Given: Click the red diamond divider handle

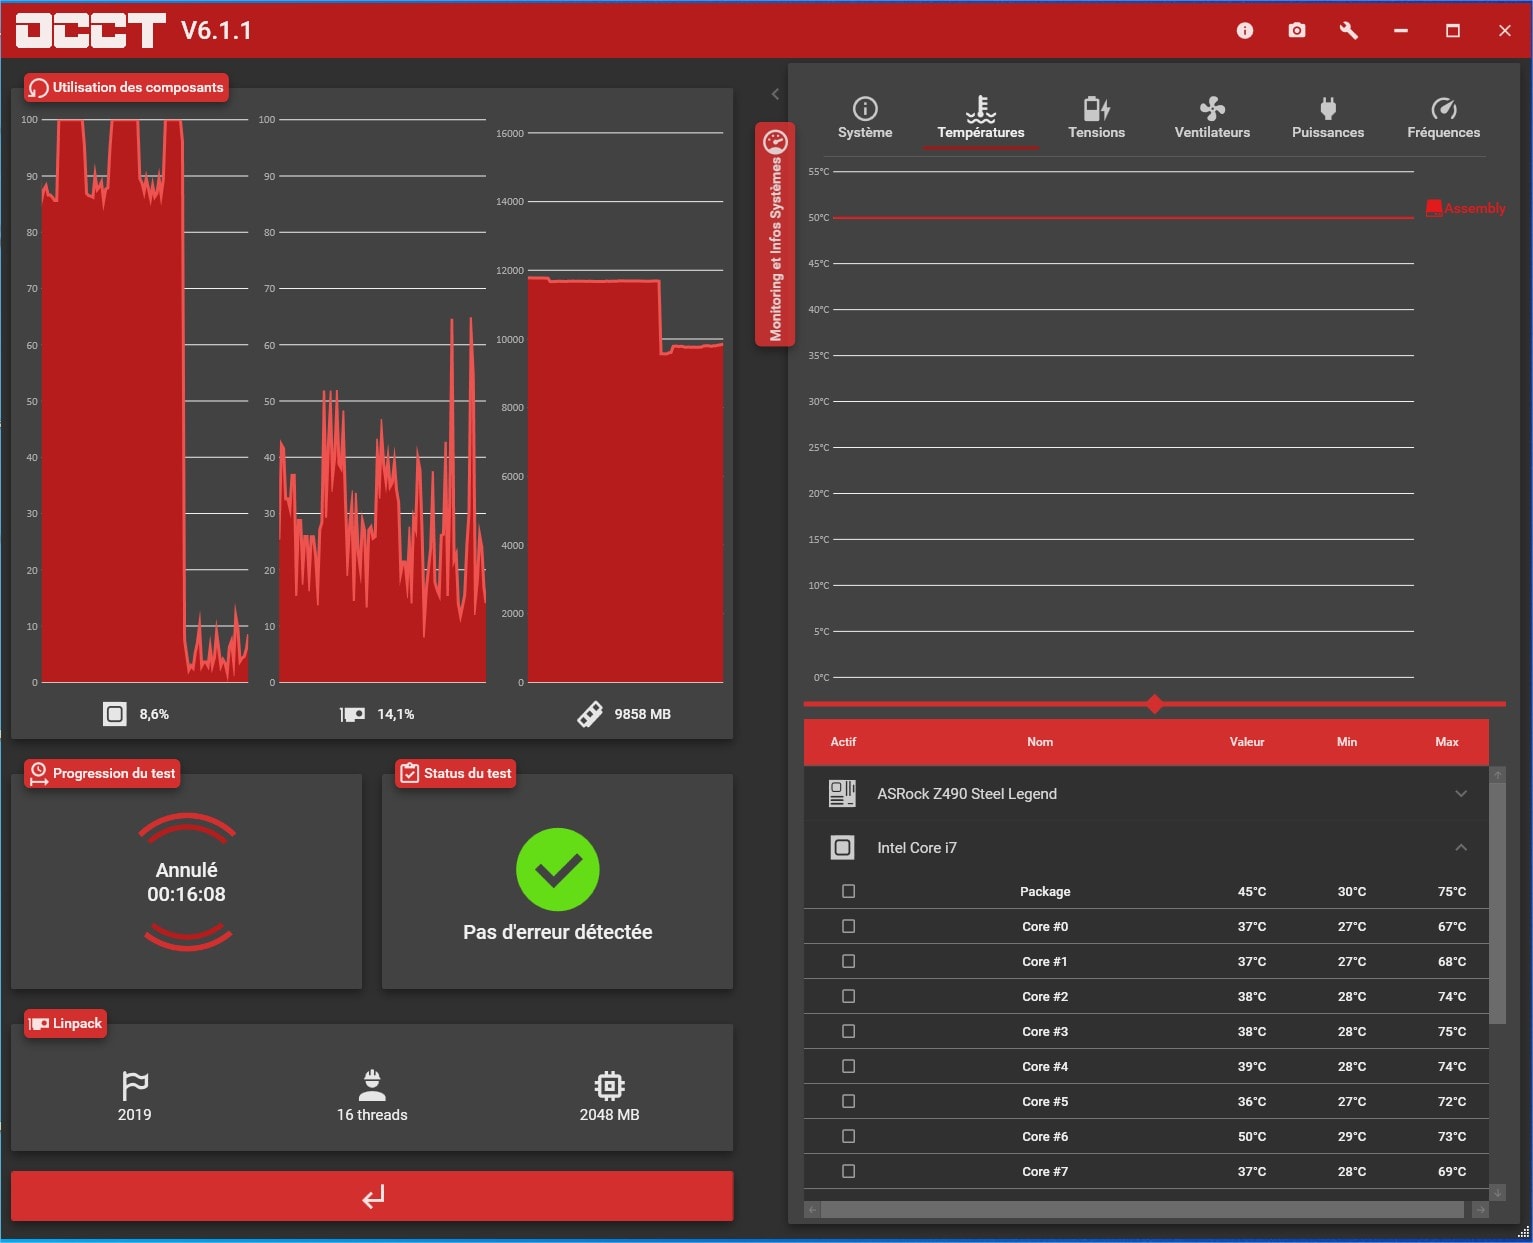Looking at the screenshot, I should 1155,704.
